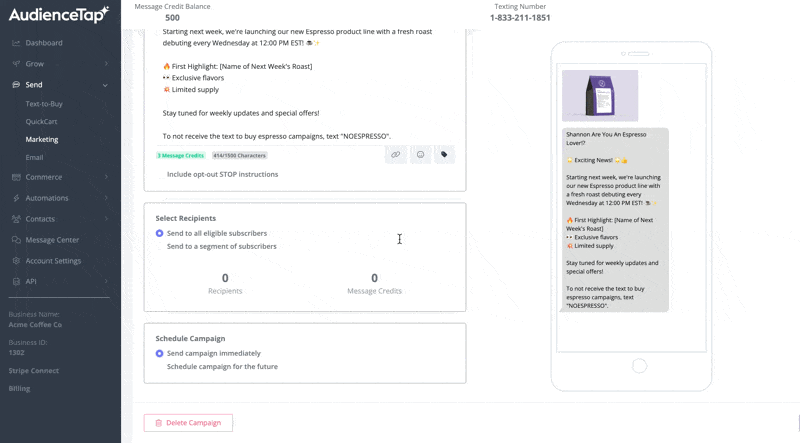800x443 pixels.
Task: Click the coffee bag image in phone preview
Action: pos(600,96)
